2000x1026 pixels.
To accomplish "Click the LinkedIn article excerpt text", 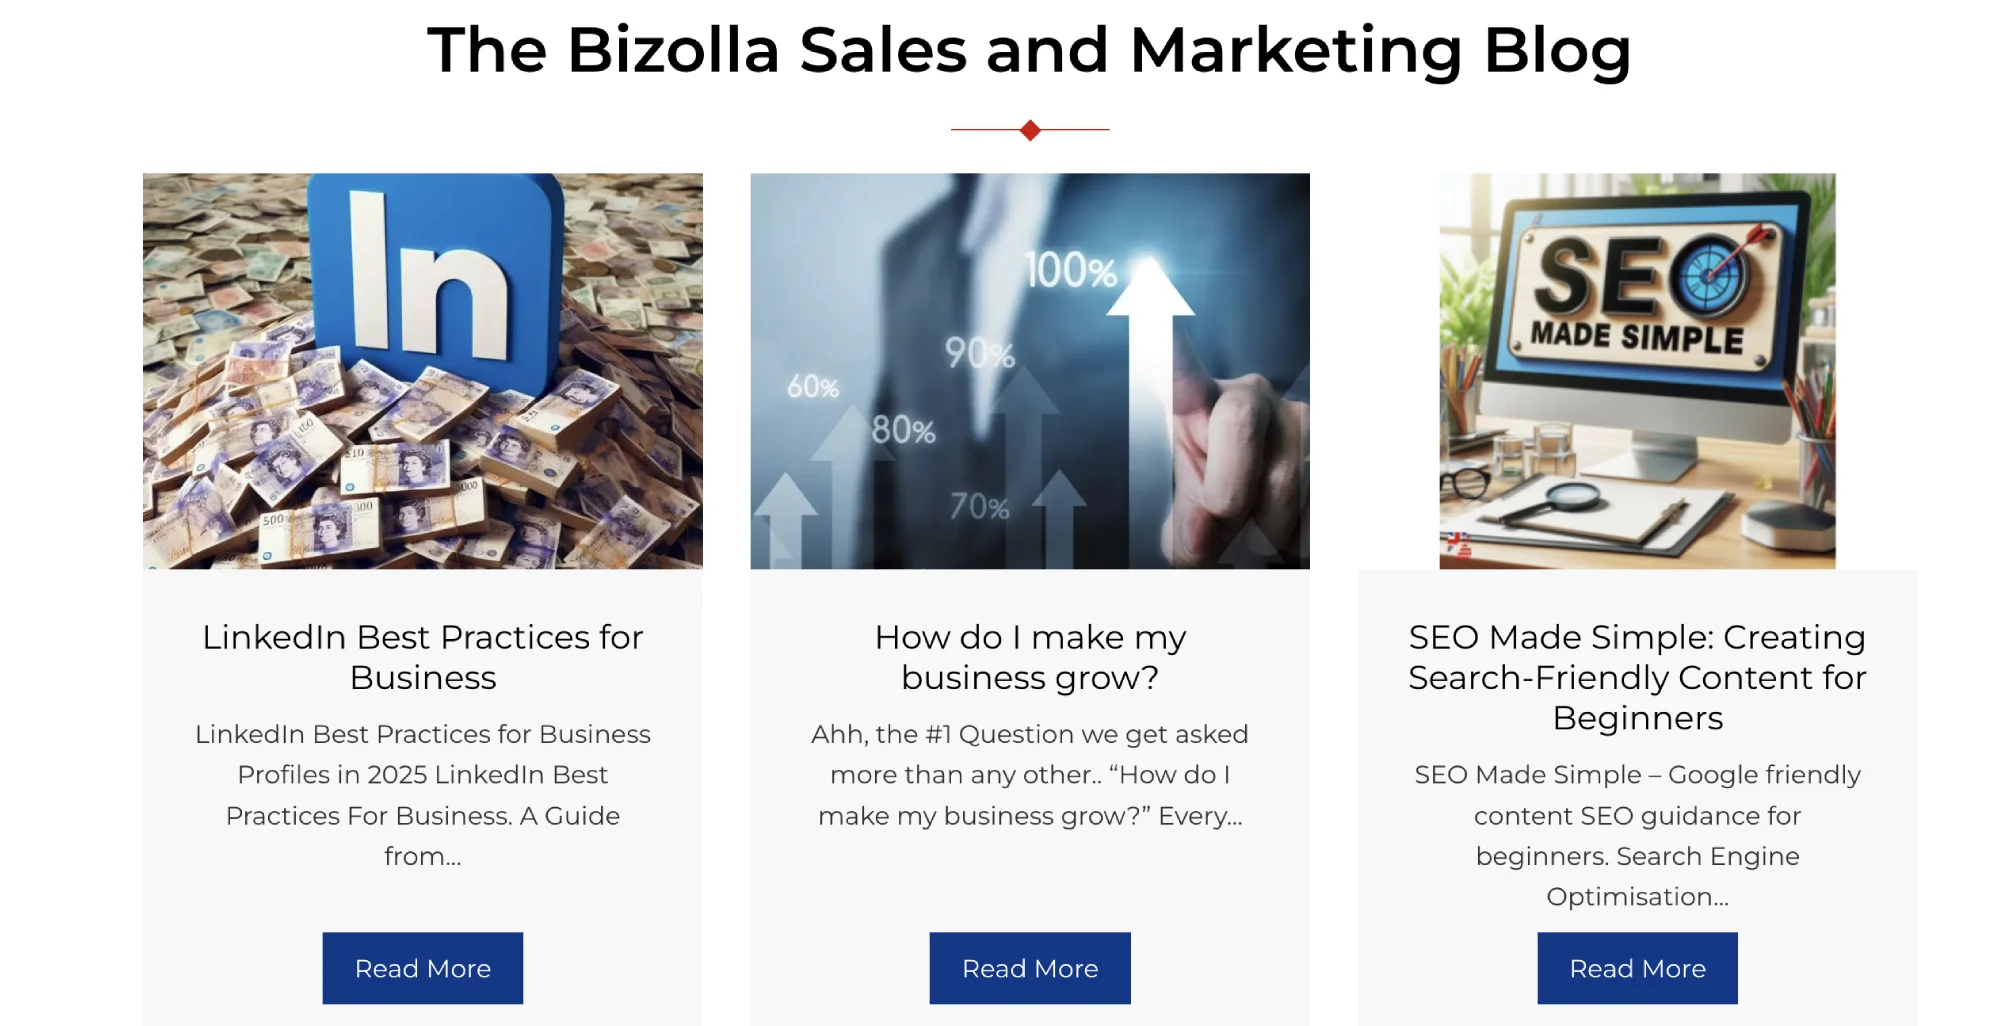I will [422, 794].
